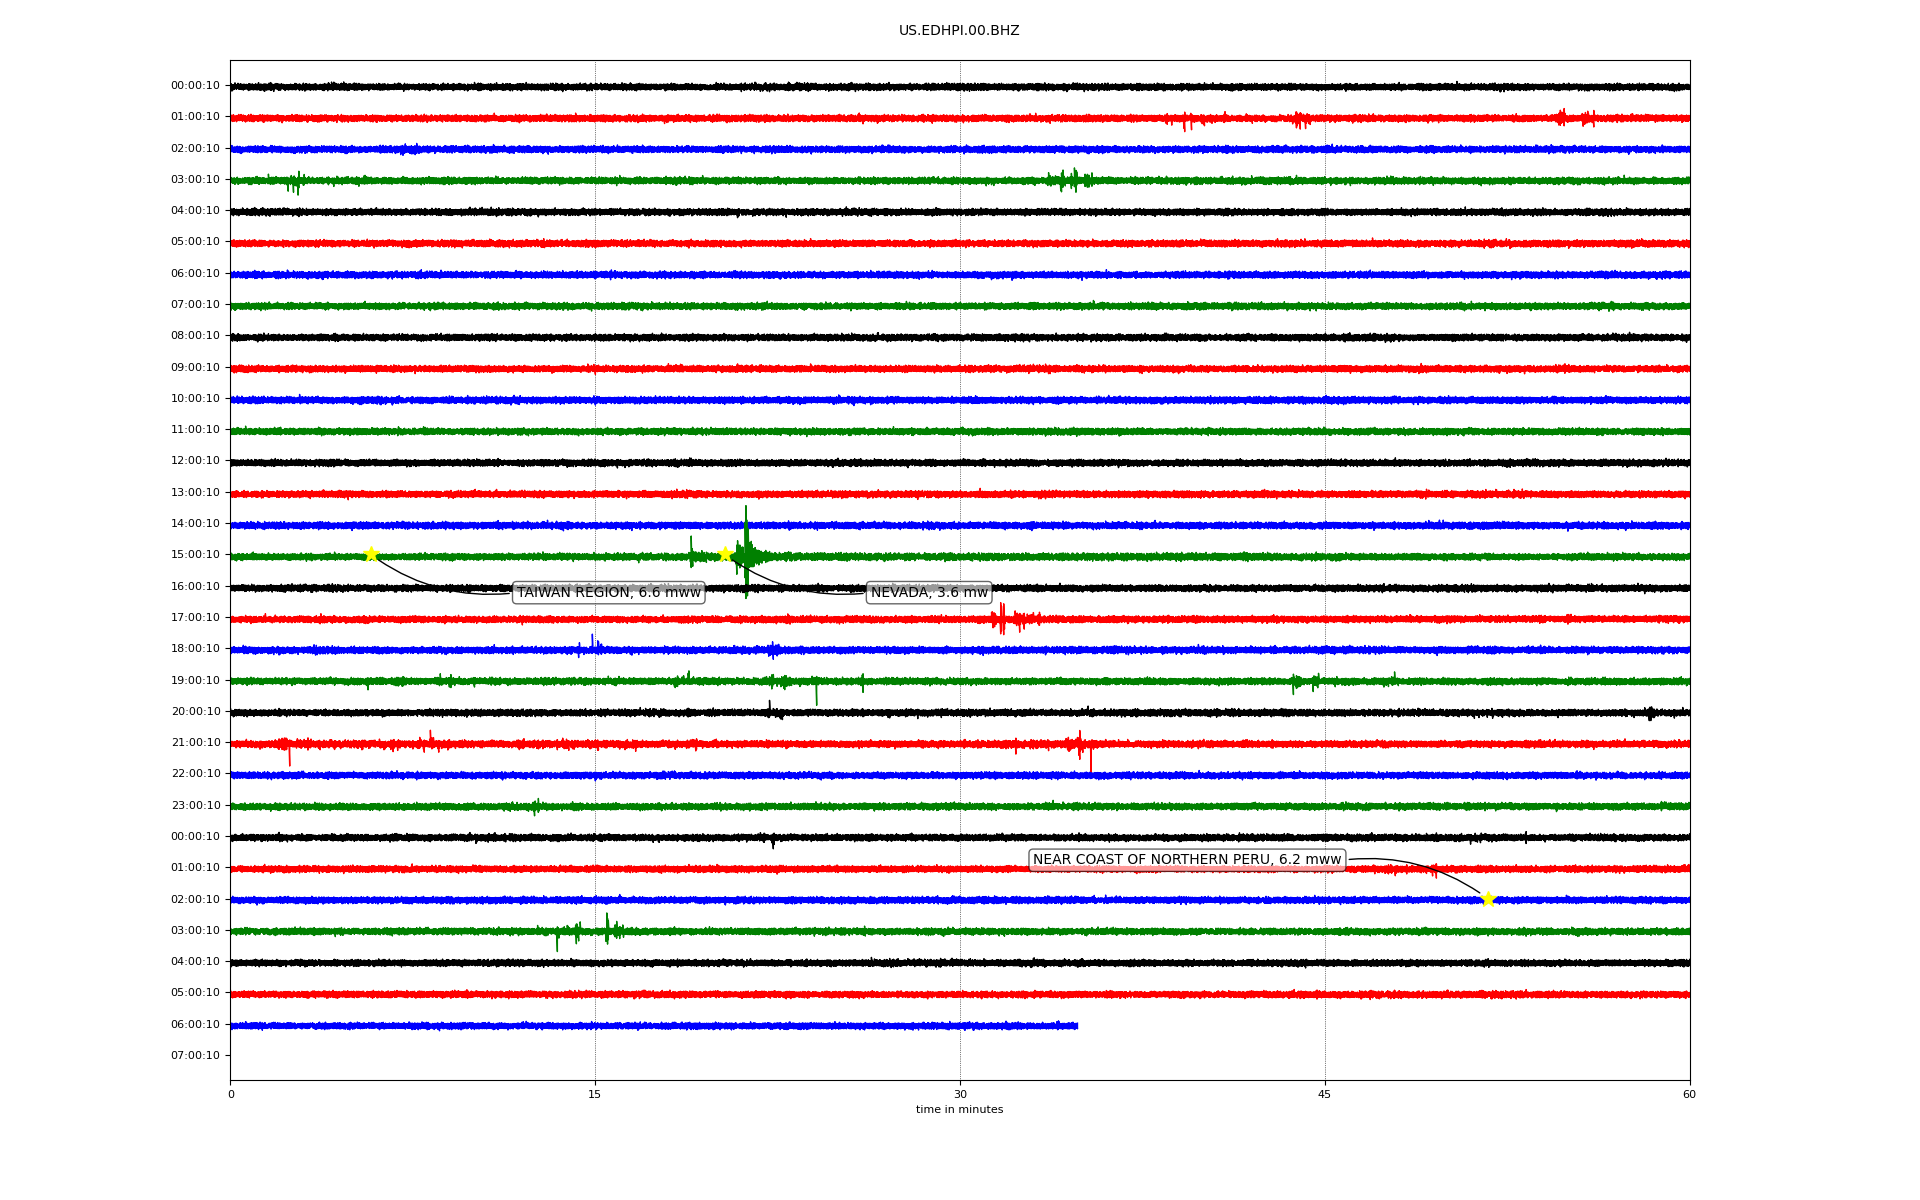
Task: Click the Nevada earthquake star marker
Action: (x=725, y=554)
